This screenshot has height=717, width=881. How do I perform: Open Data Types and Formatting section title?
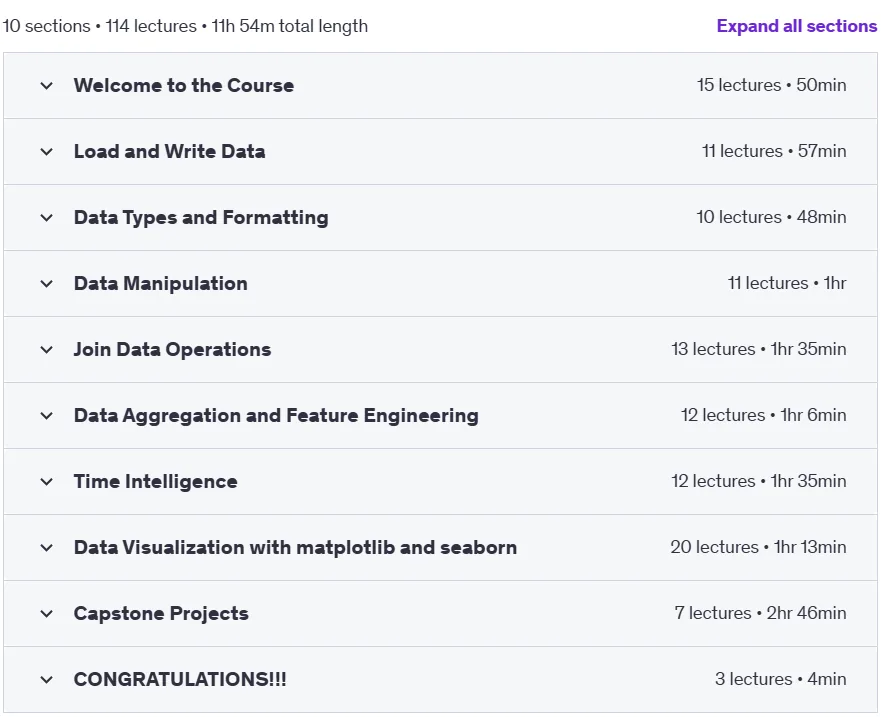201,217
